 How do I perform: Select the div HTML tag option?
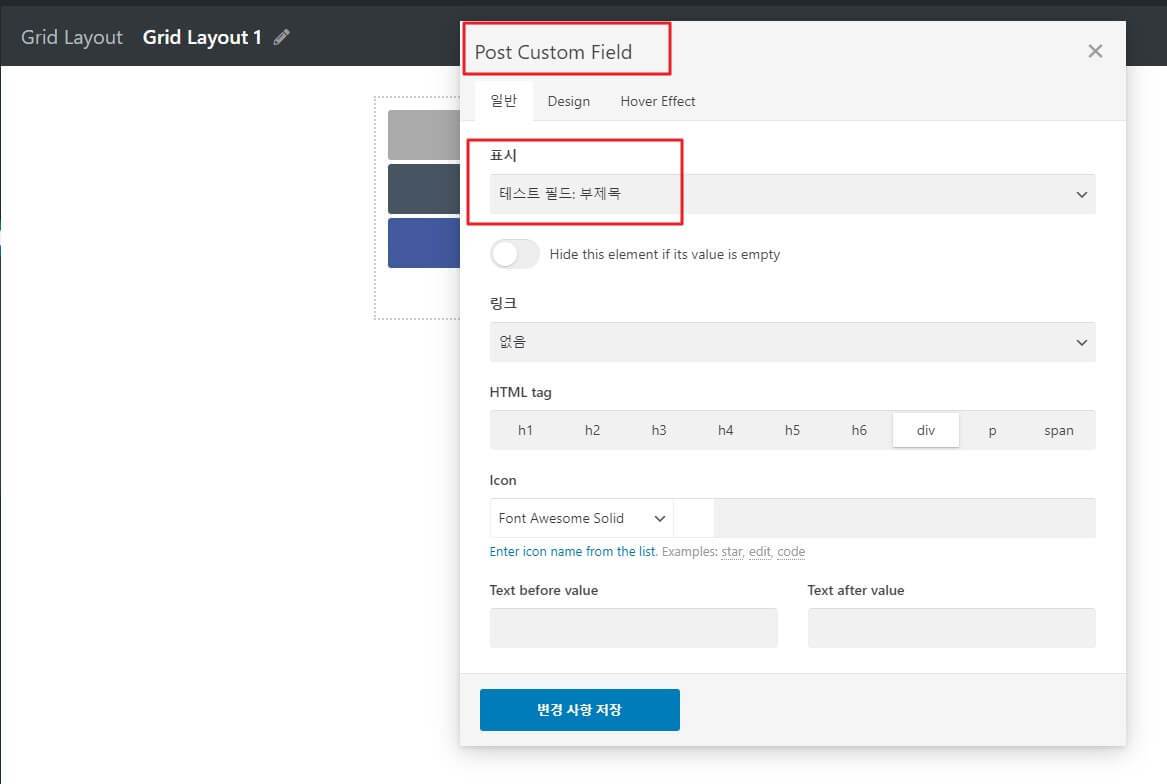click(926, 430)
